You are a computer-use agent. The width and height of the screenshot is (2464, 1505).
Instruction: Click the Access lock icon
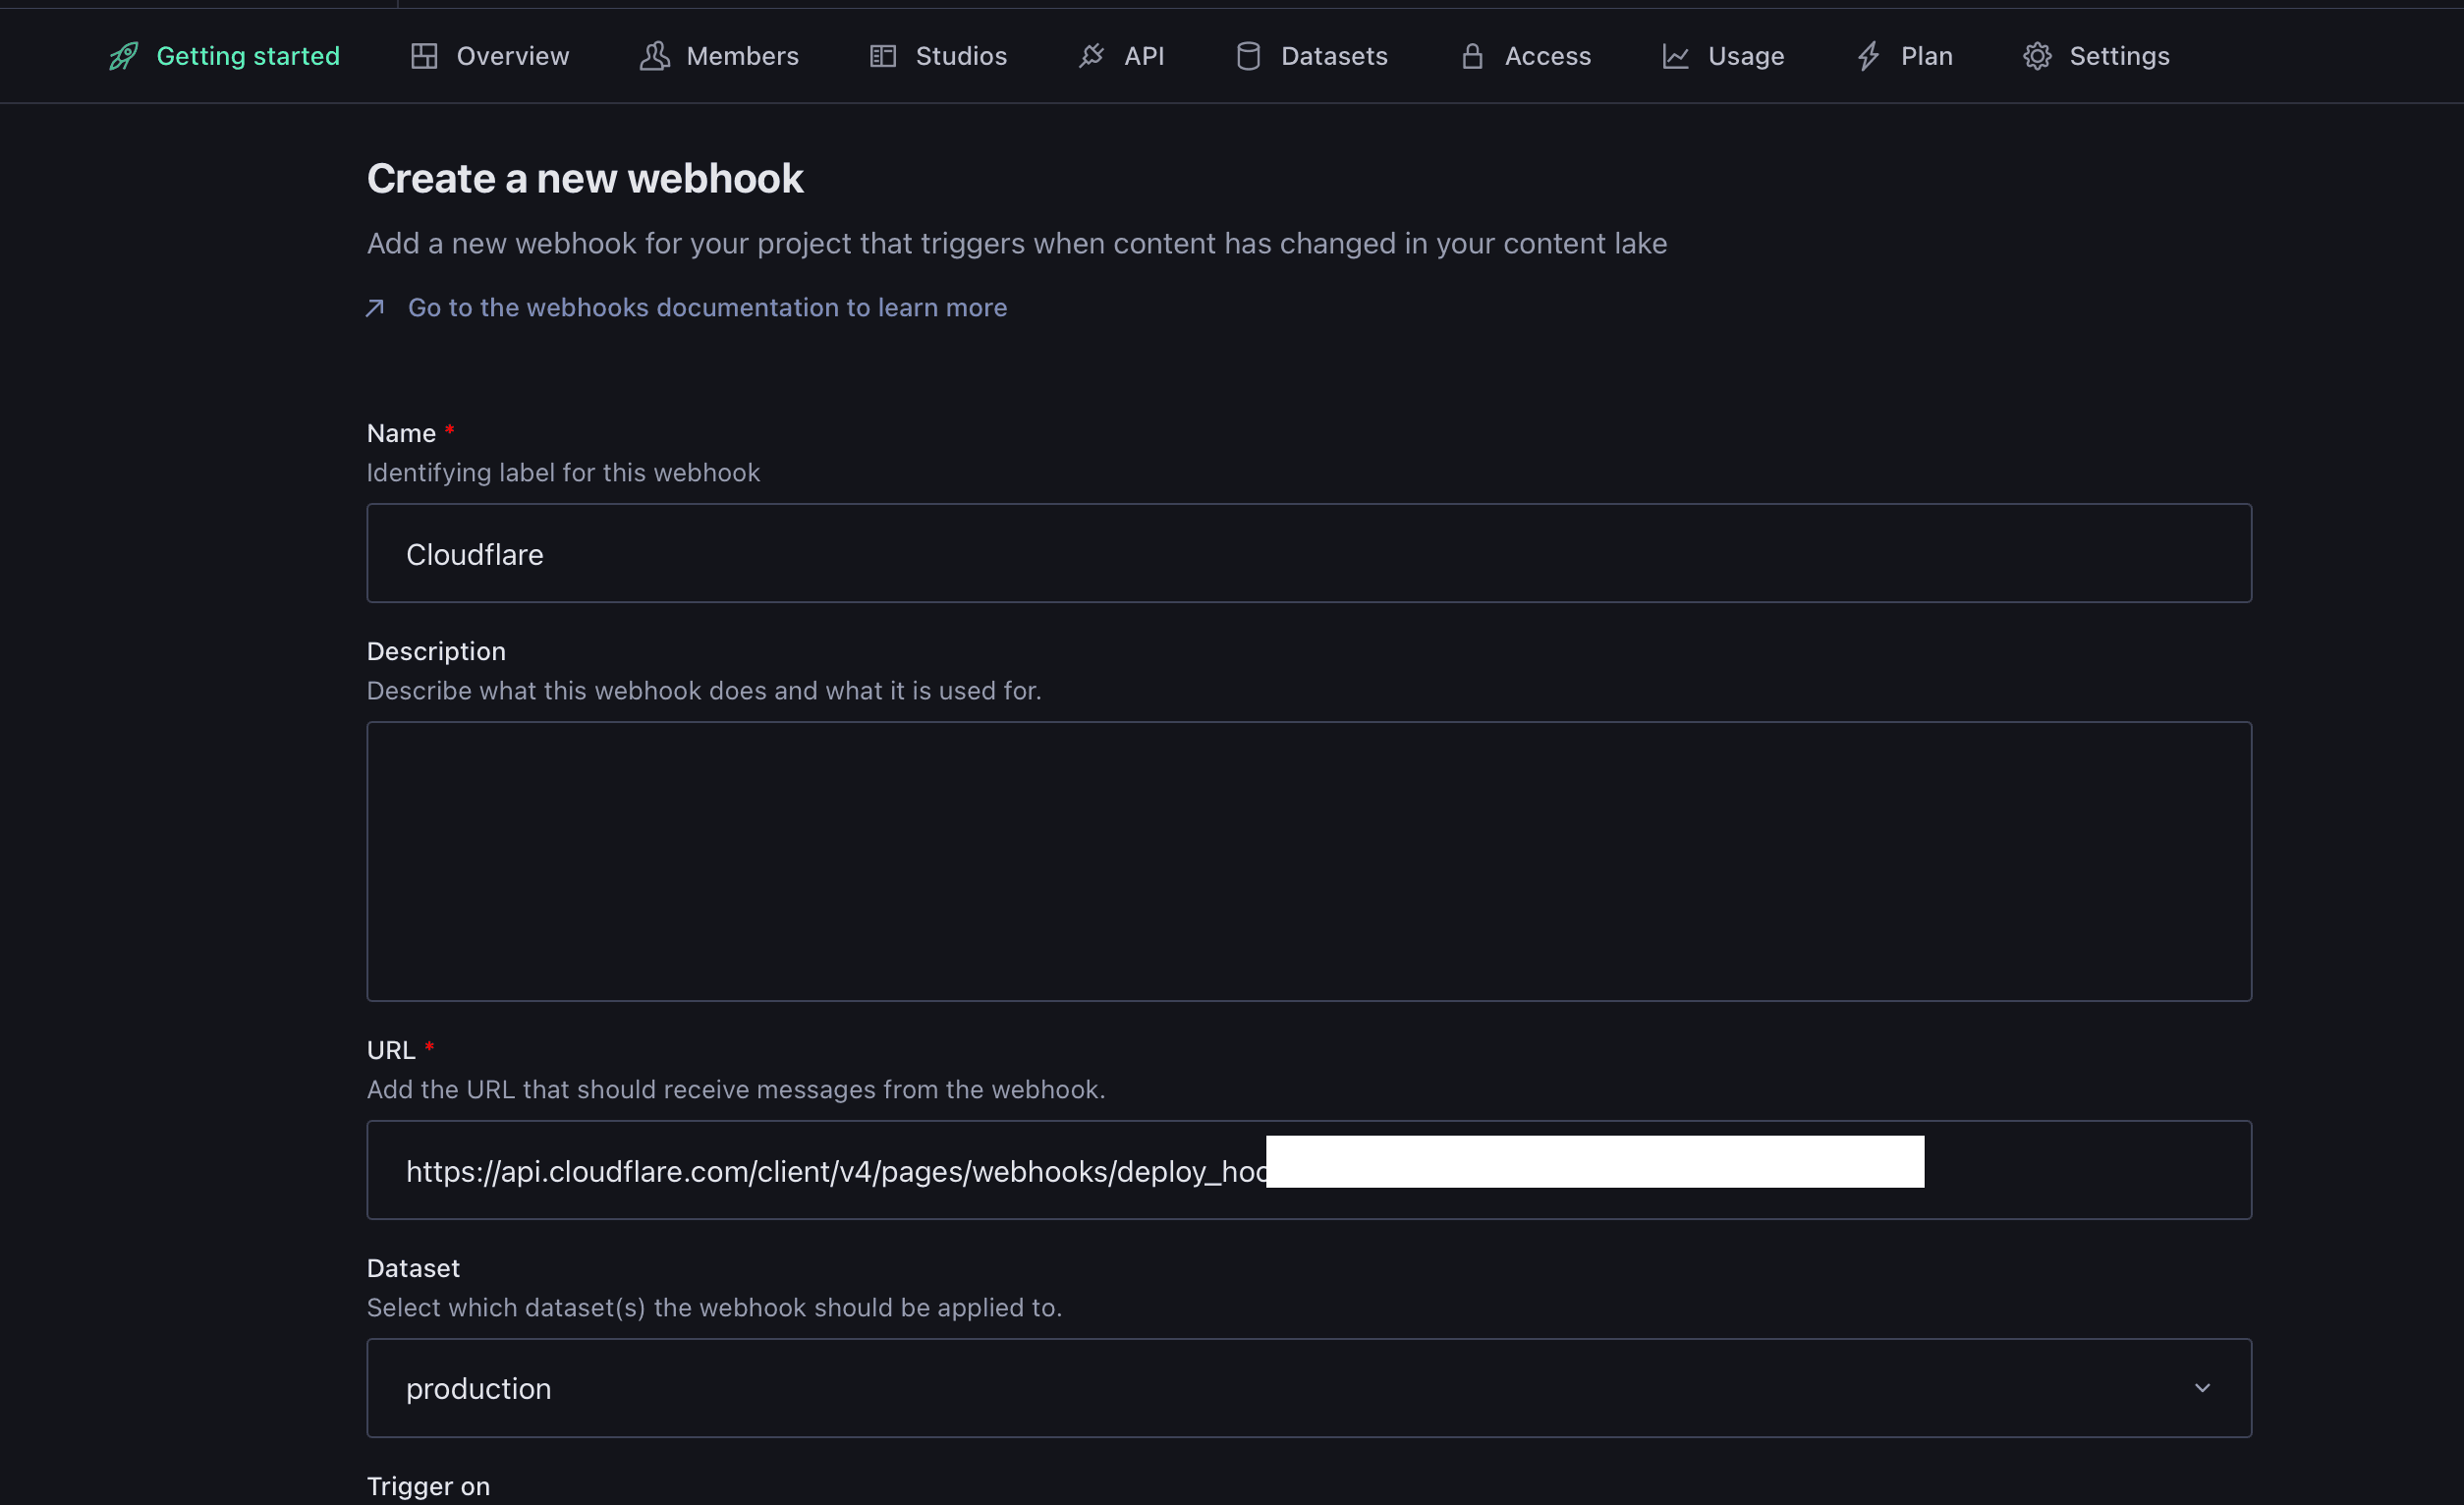tap(1472, 56)
